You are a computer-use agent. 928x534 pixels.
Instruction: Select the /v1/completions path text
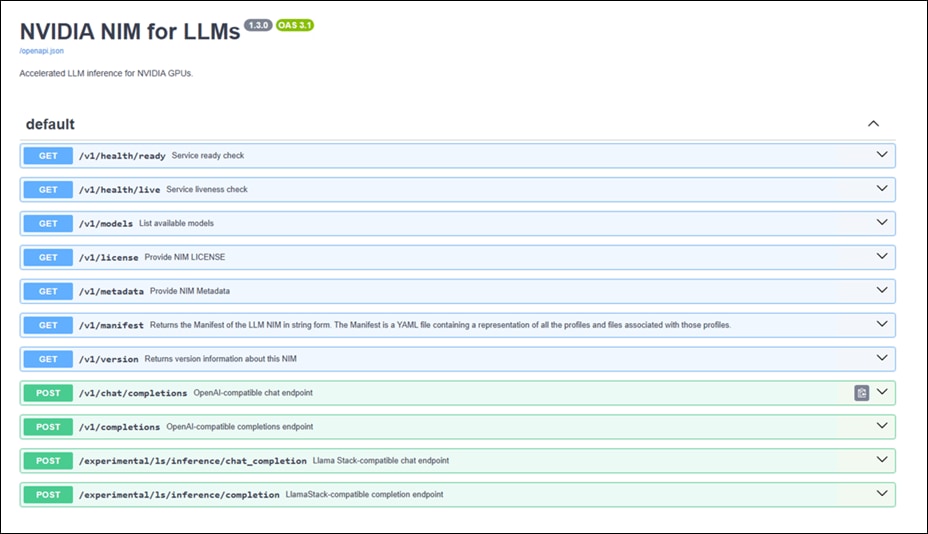pos(120,427)
